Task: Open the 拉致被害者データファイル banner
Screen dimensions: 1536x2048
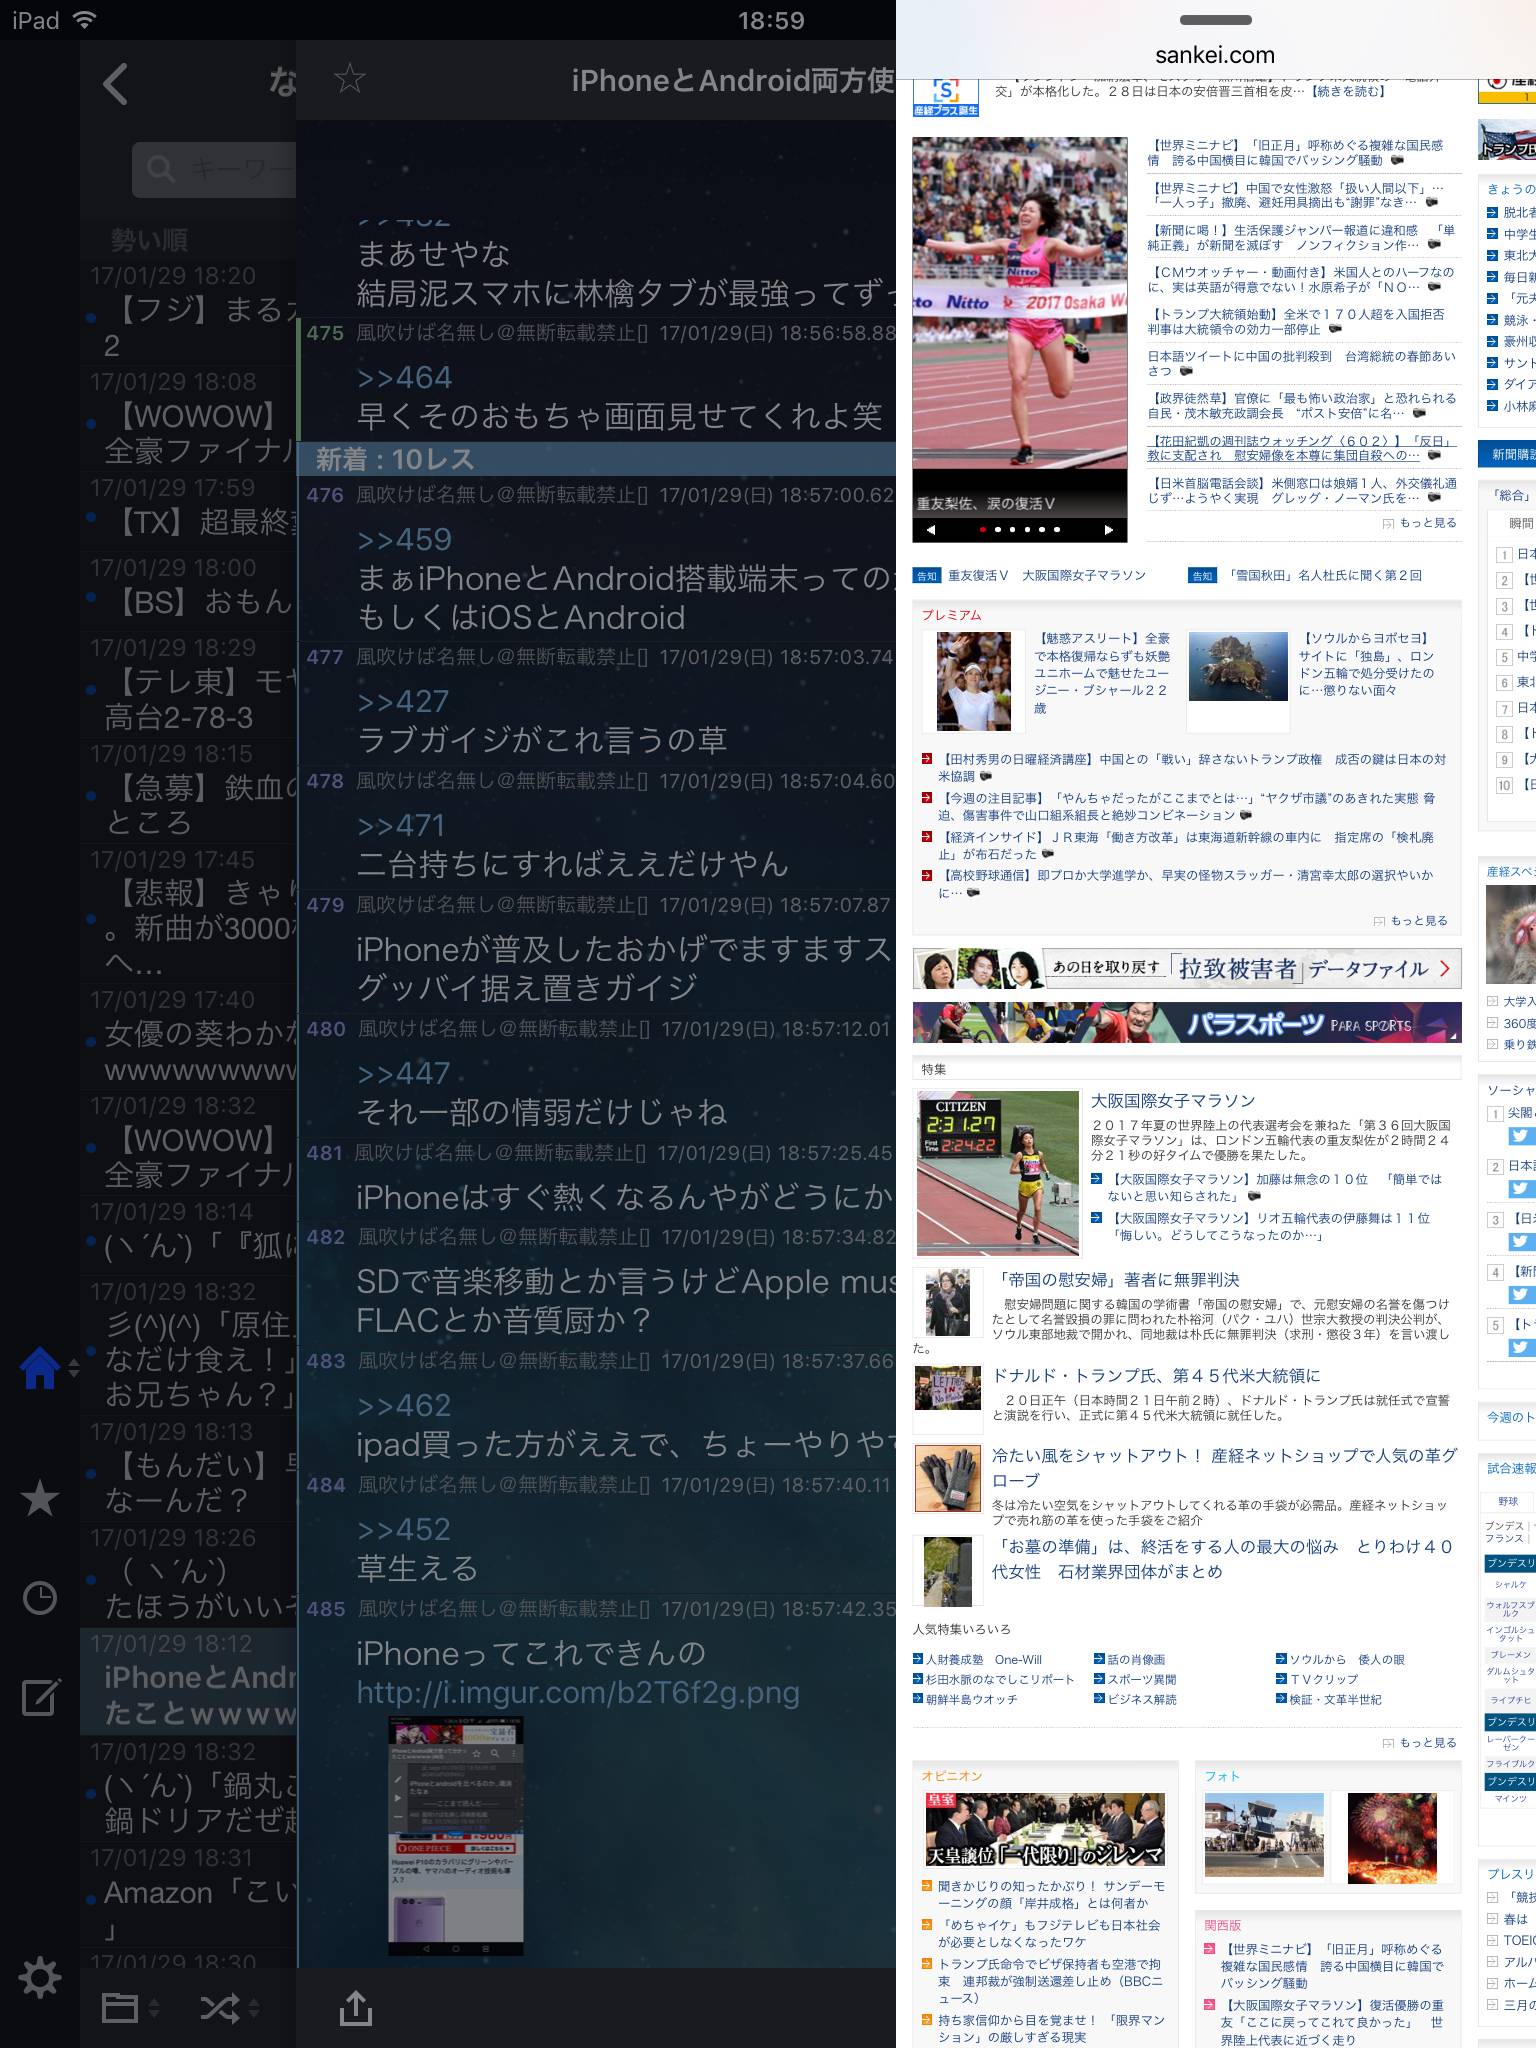Action: point(1187,968)
